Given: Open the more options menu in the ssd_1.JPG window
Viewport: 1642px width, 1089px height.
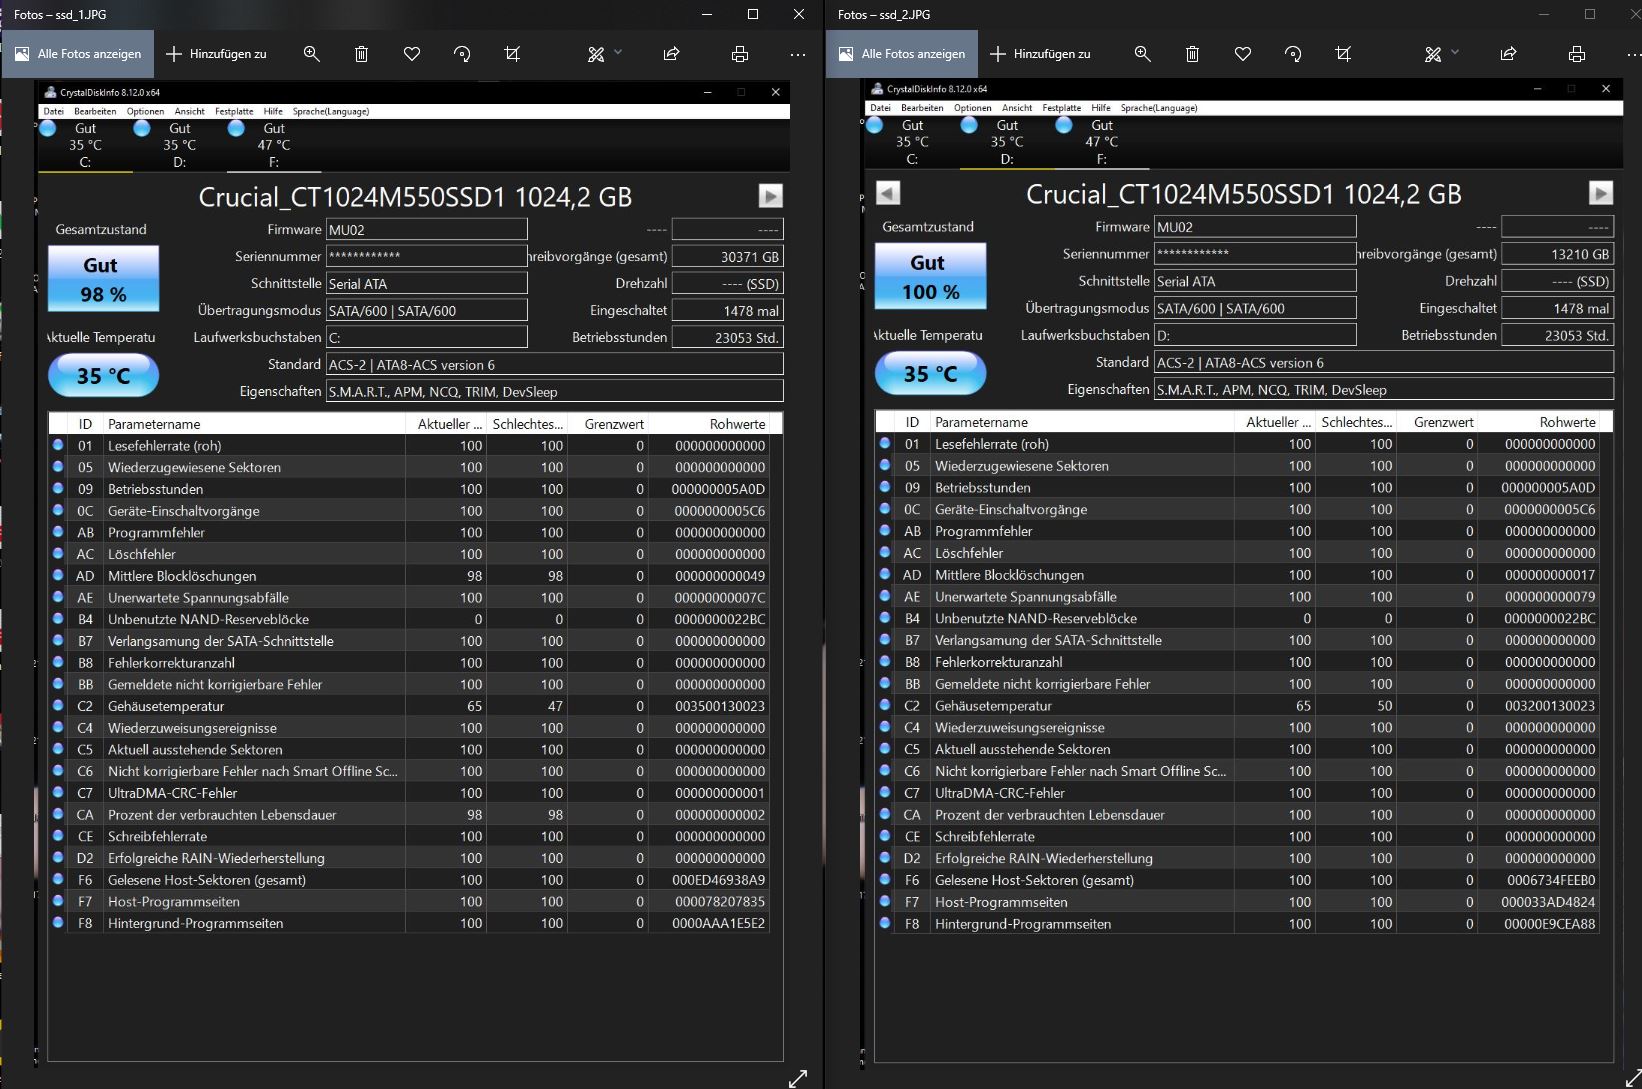Looking at the screenshot, I should (x=797, y=54).
